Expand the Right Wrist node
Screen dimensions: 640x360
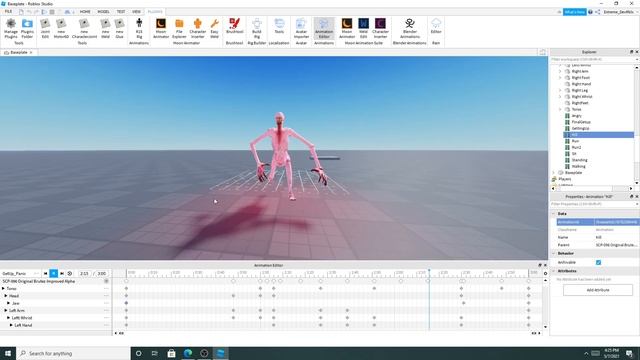point(560,97)
